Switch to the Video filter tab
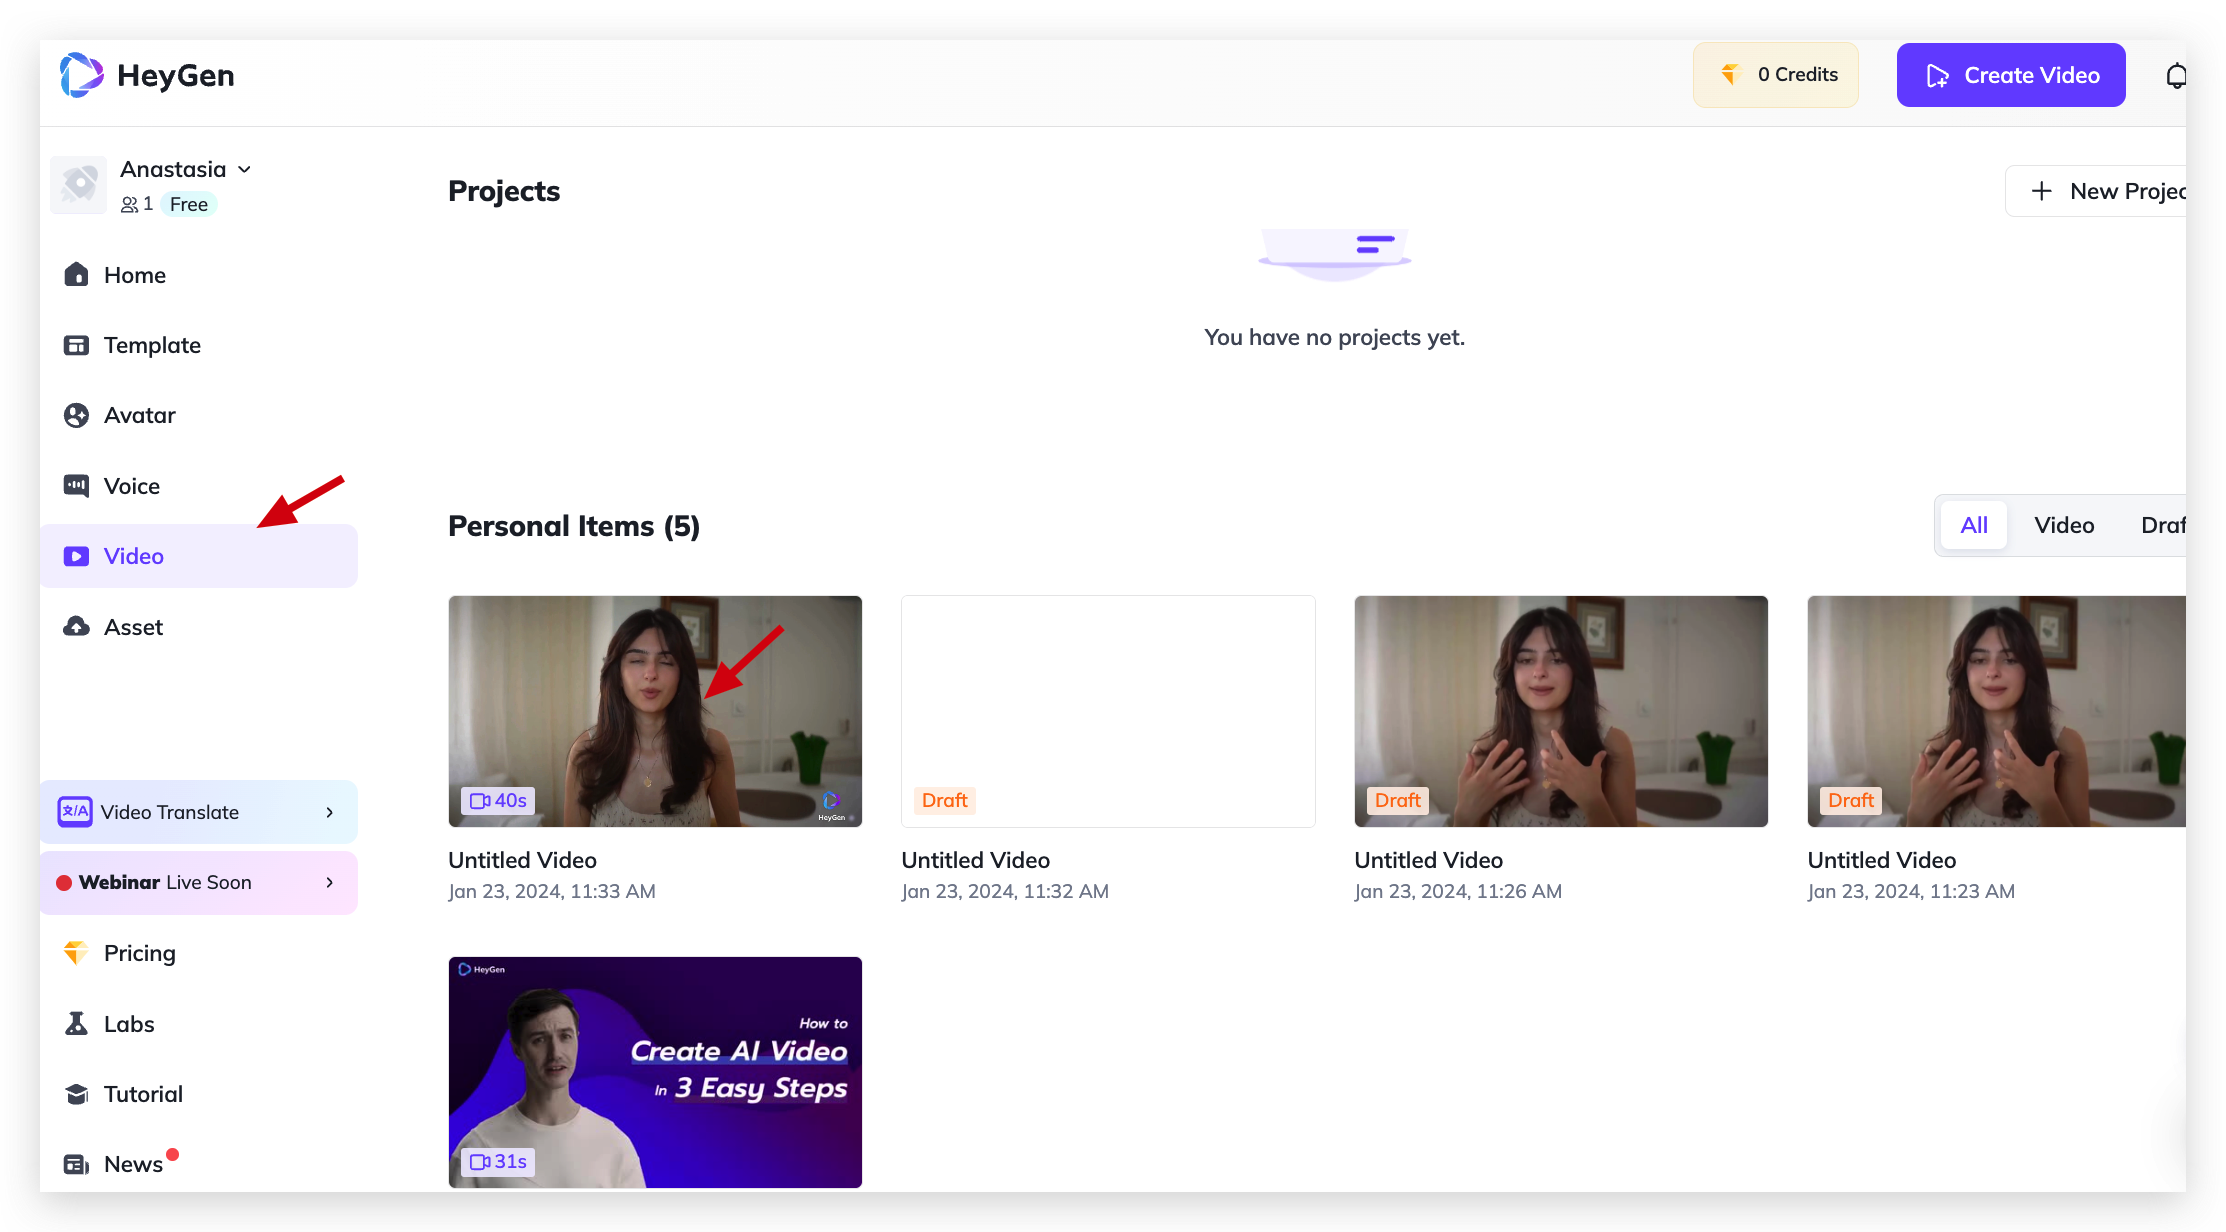The width and height of the screenshot is (2226, 1232). (x=2063, y=525)
